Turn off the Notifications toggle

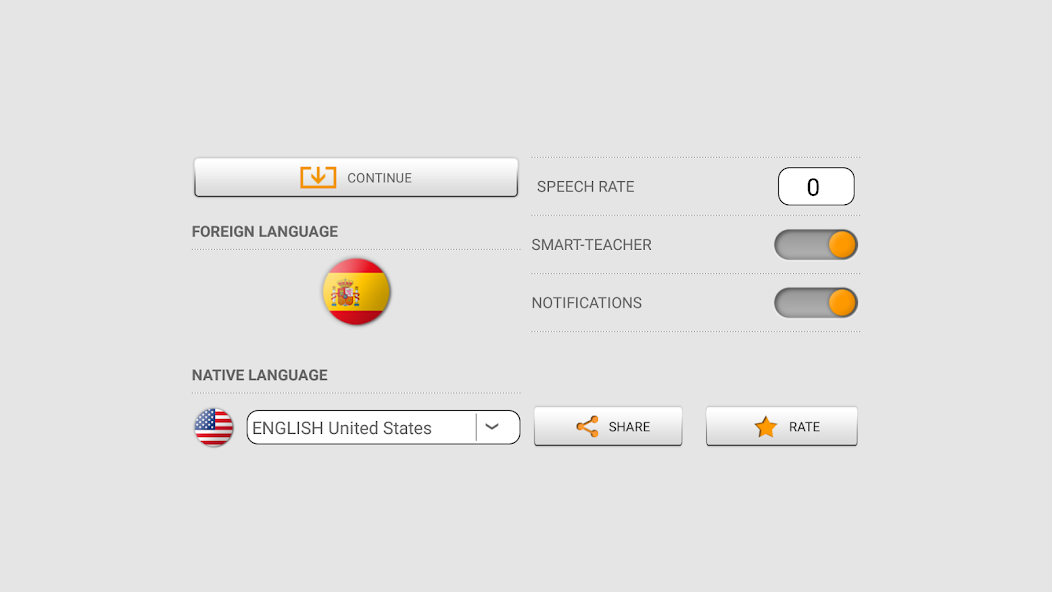click(x=816, y=303)
